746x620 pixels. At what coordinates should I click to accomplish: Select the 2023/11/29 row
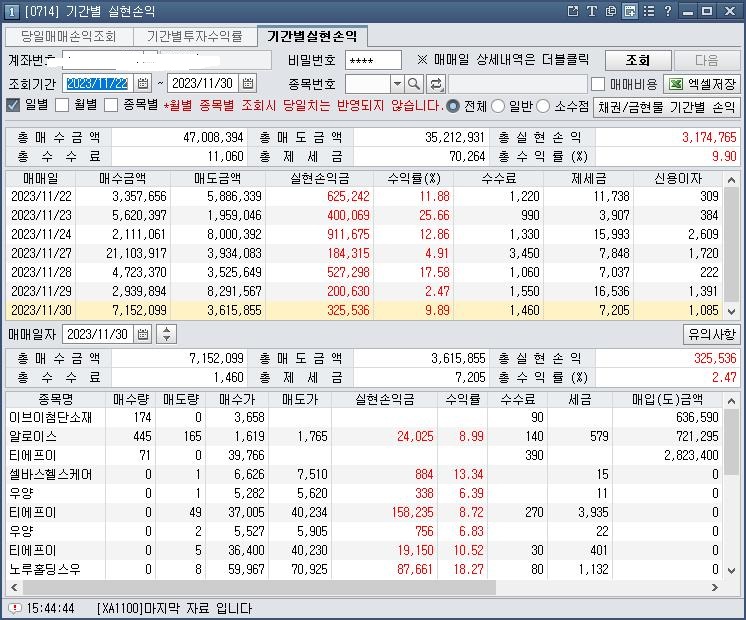click(365, 291)
